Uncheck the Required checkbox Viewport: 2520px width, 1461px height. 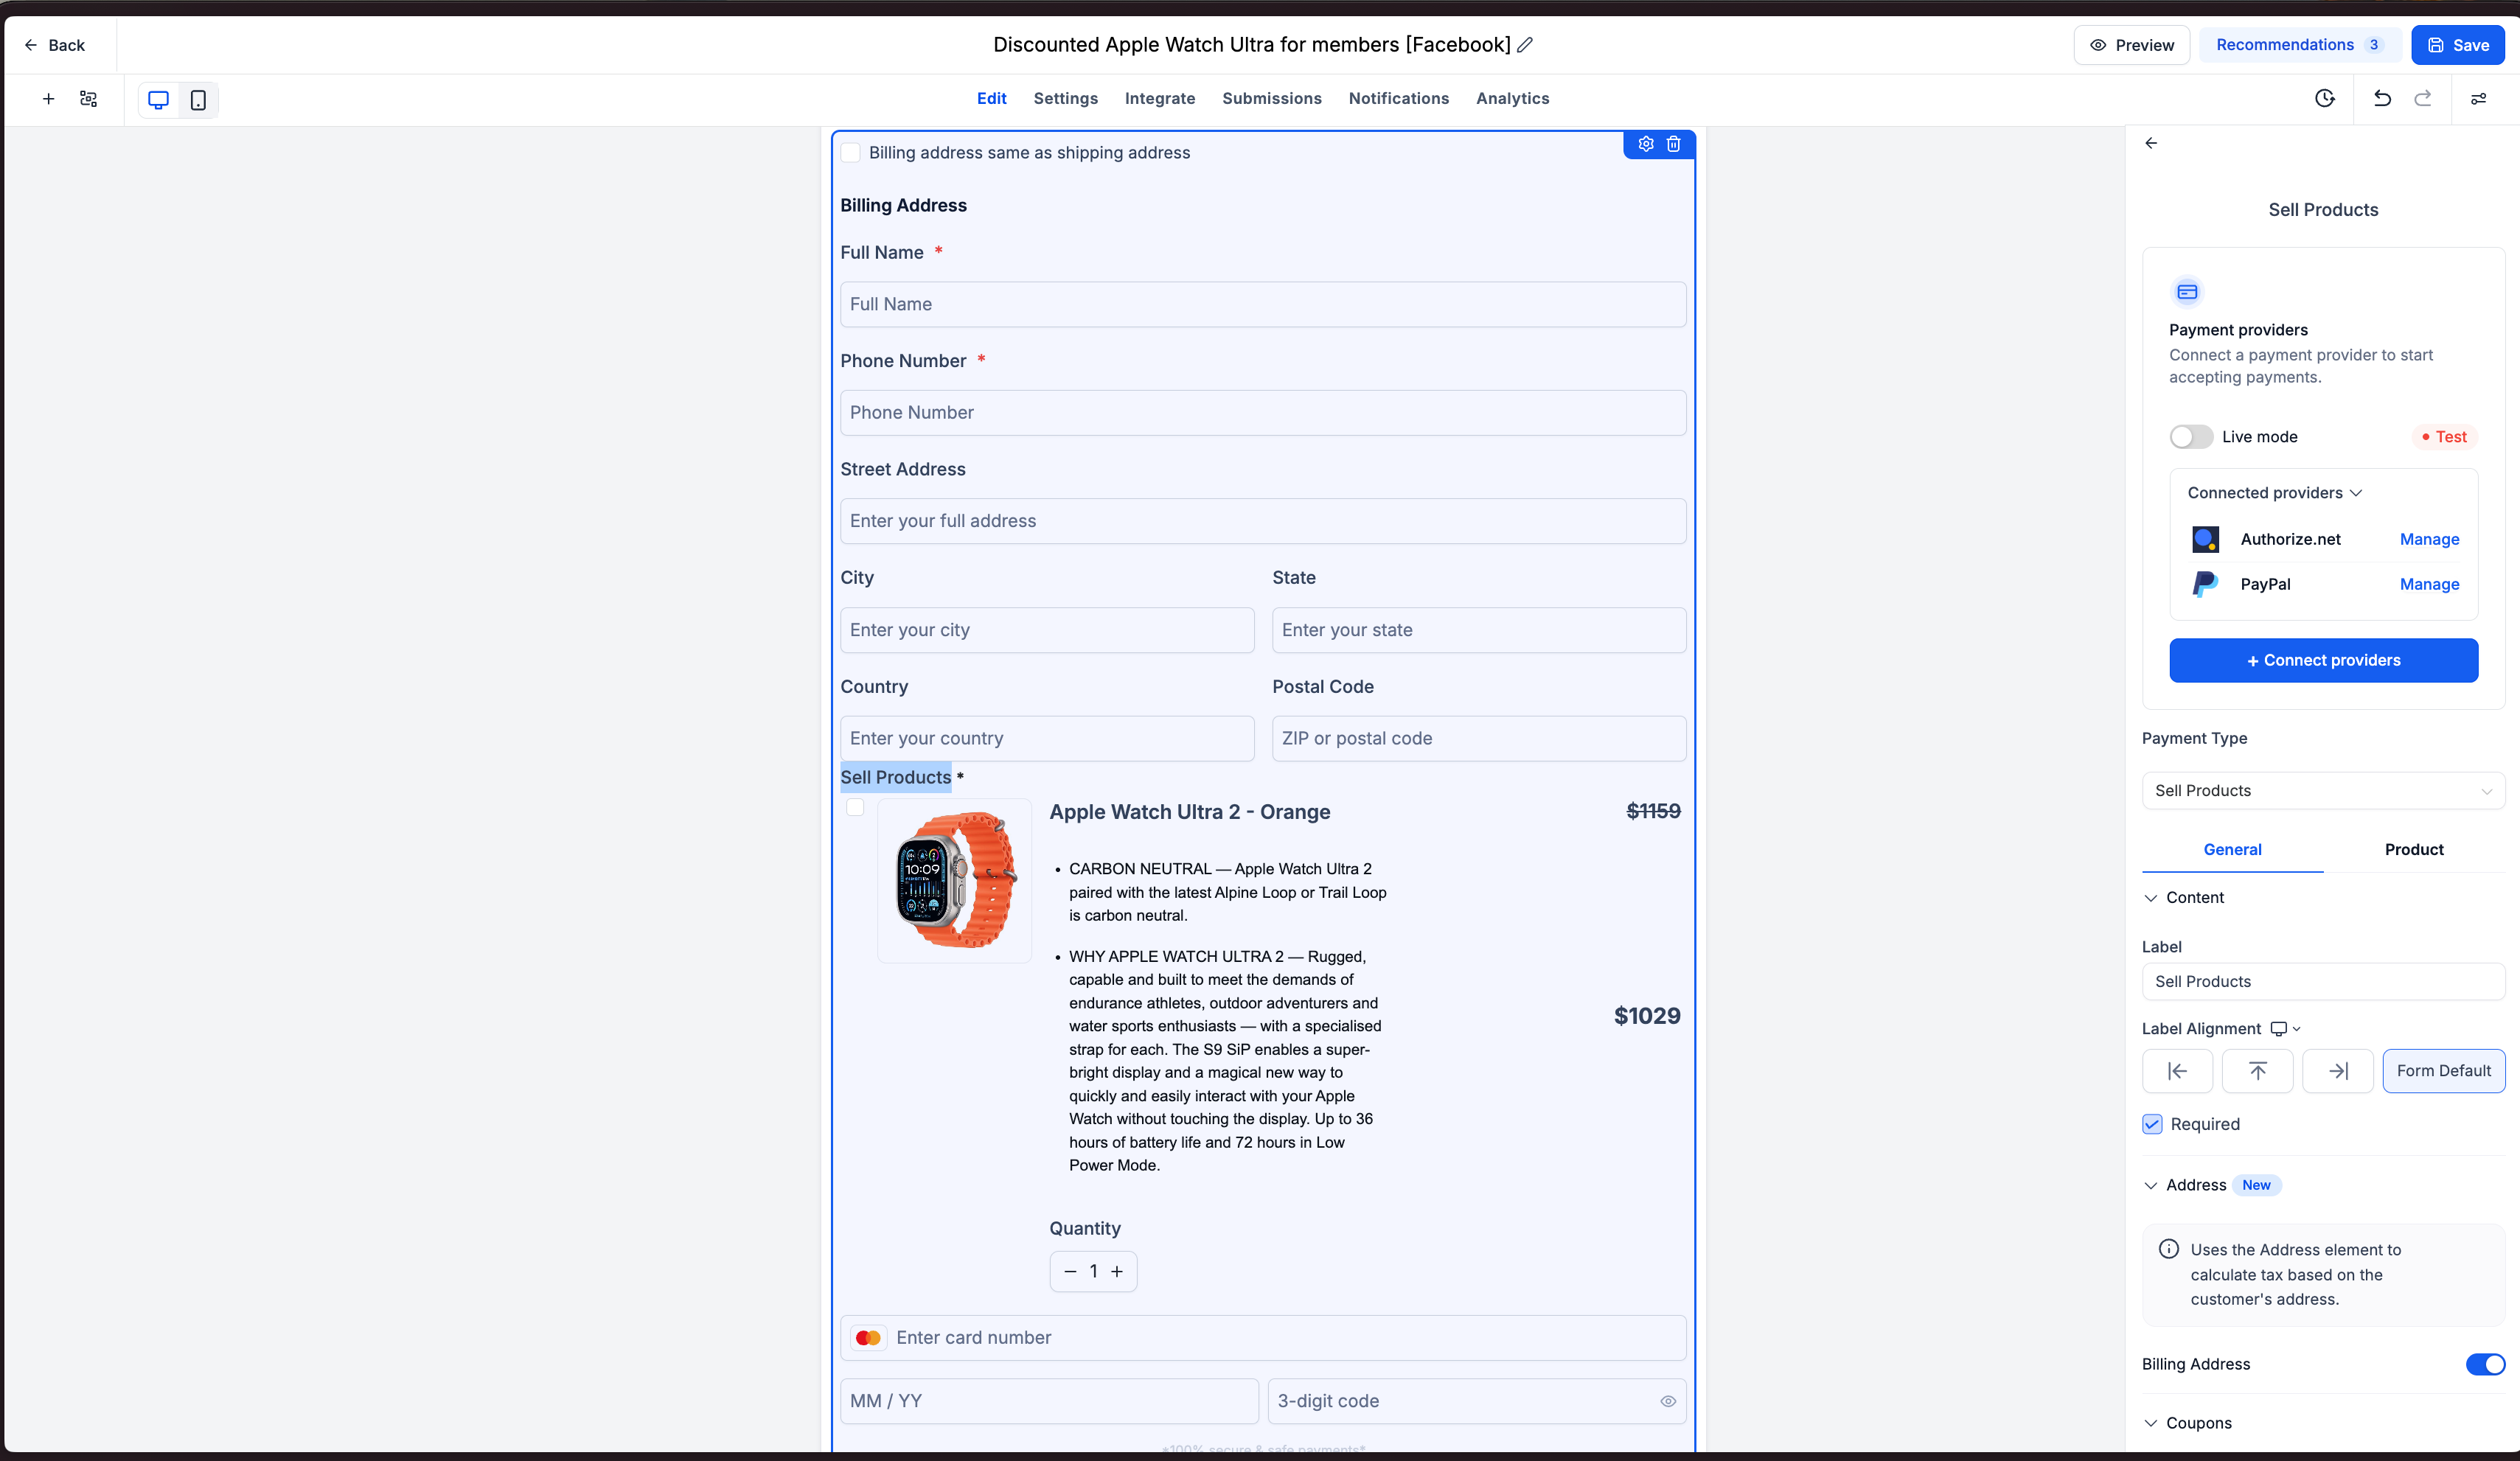(2152, 1124)
